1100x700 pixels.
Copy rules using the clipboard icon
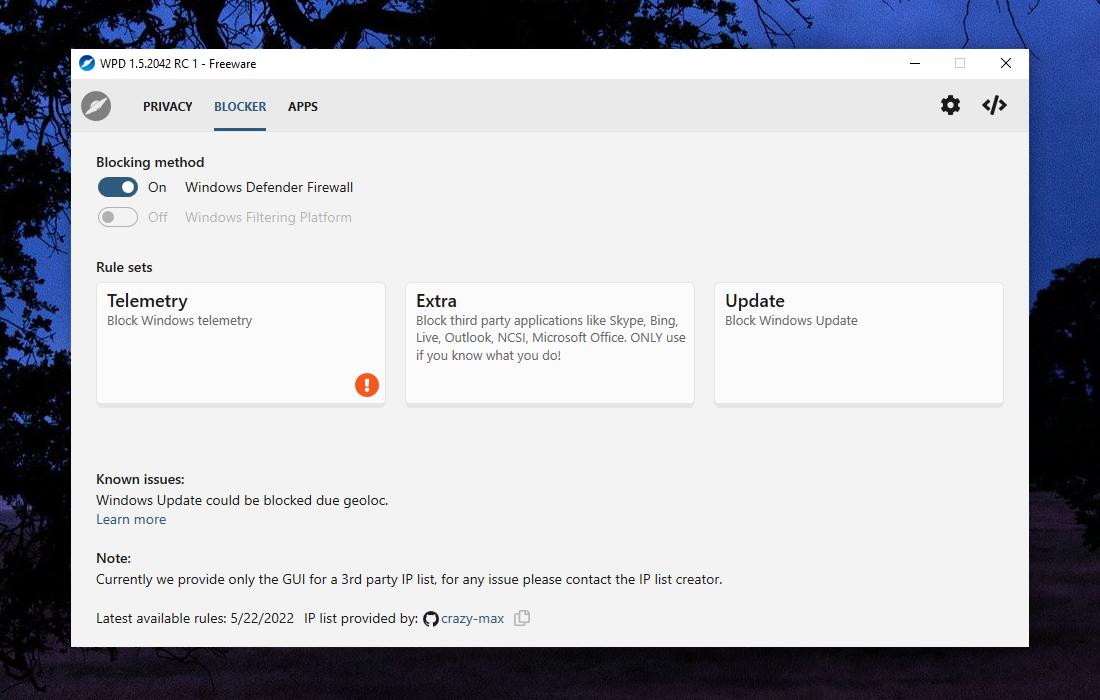click(x=522, y=618)
